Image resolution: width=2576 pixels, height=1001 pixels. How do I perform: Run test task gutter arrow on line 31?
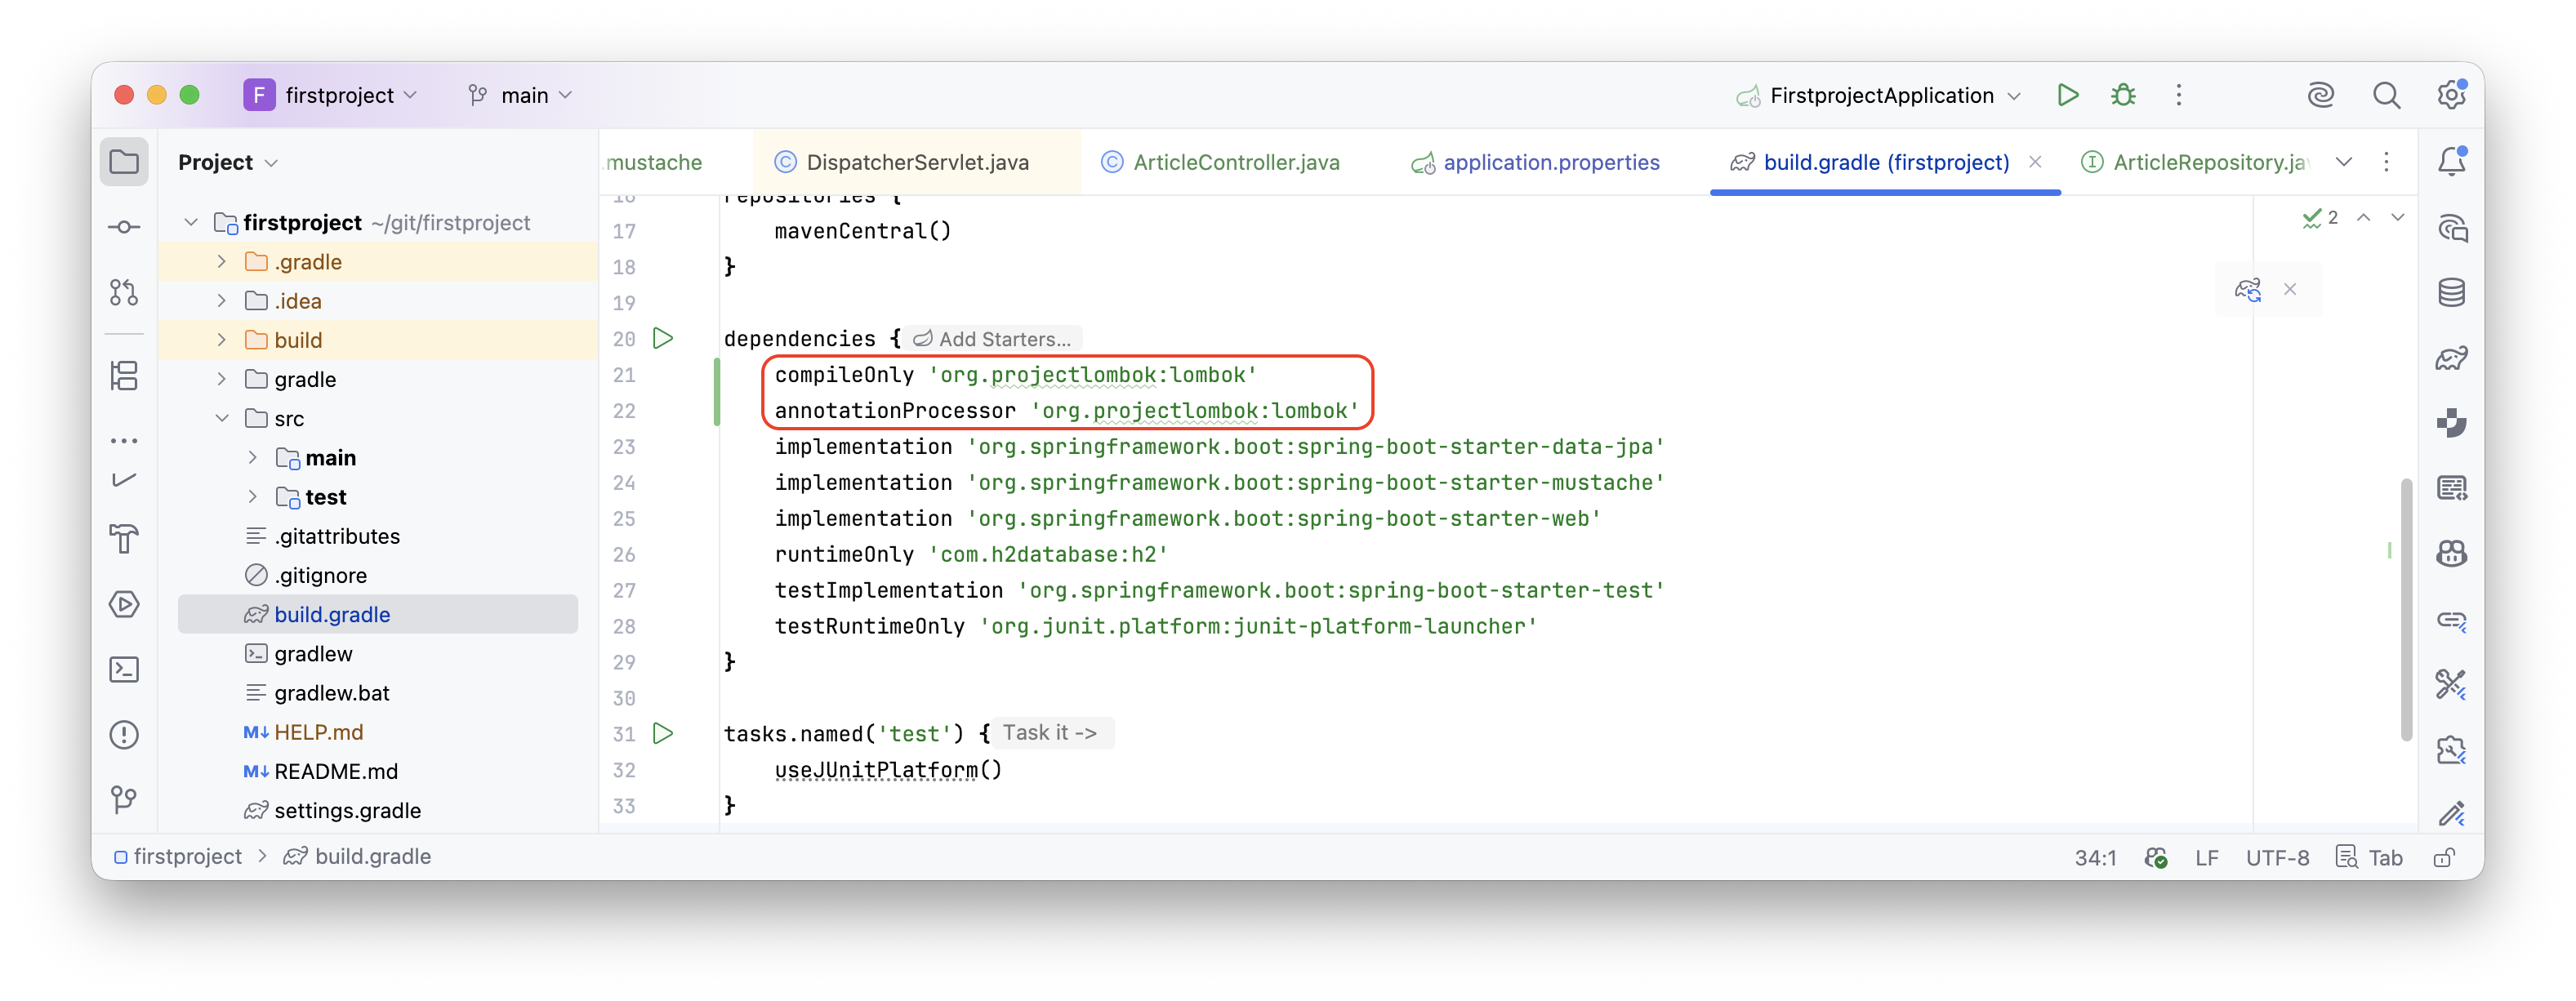[x=663, y=733]
